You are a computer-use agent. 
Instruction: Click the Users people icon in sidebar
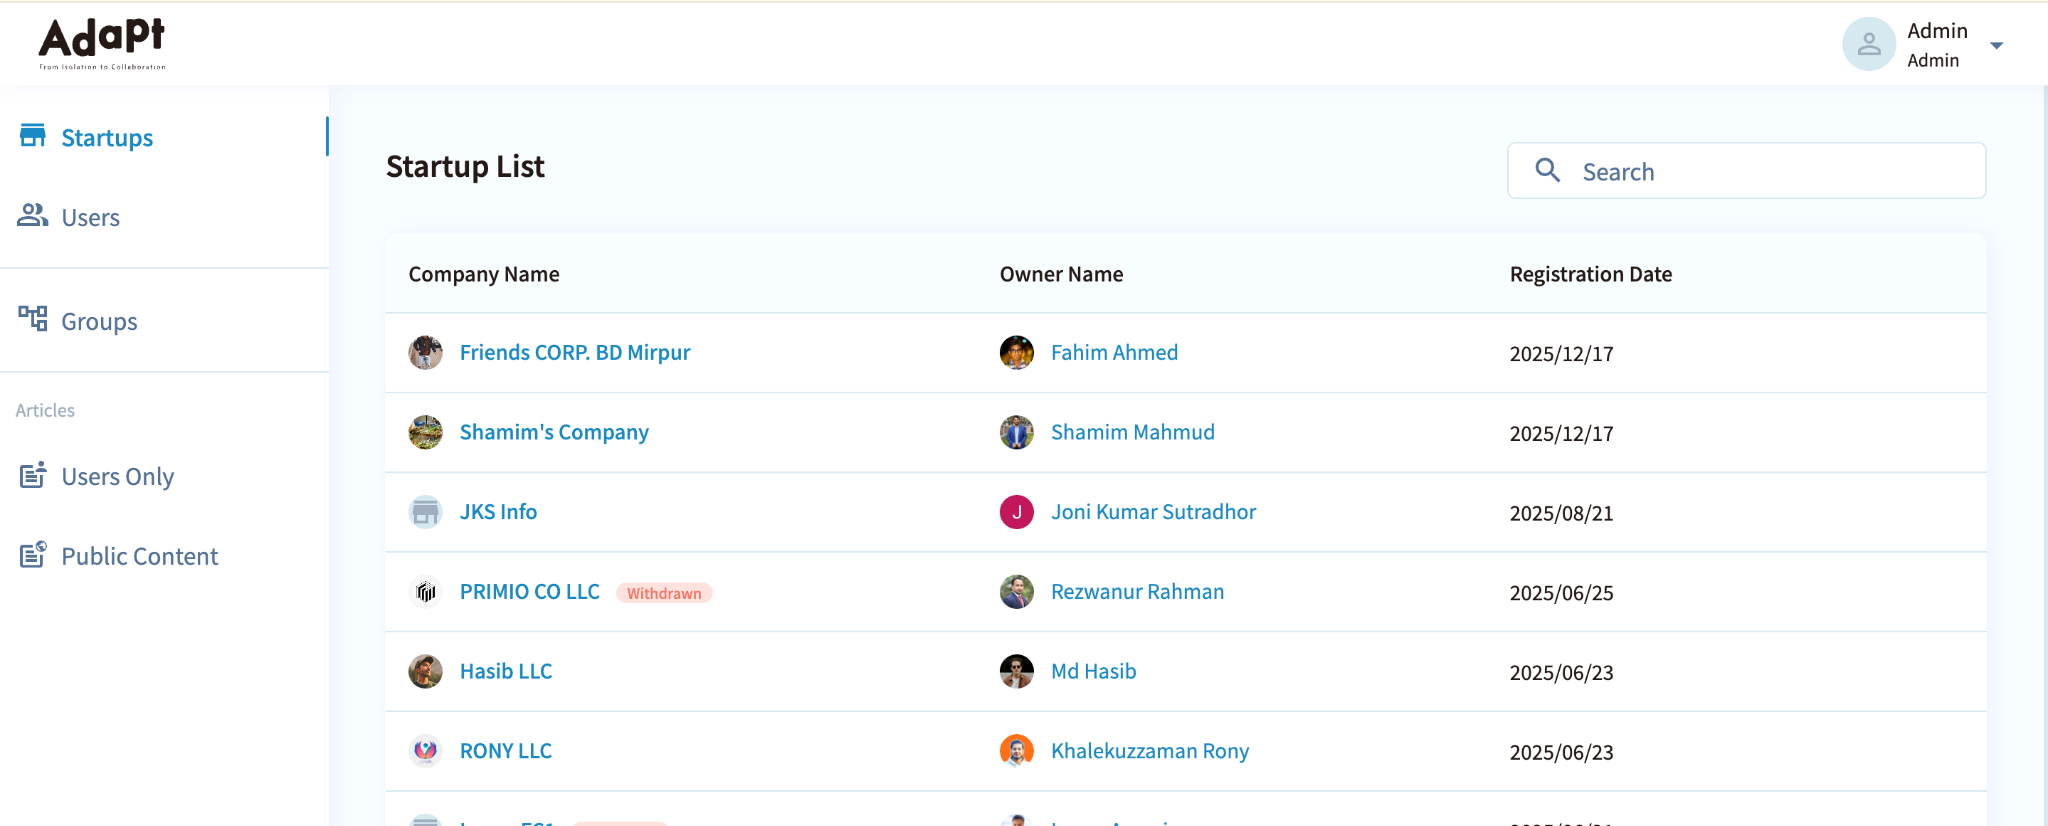33,215
